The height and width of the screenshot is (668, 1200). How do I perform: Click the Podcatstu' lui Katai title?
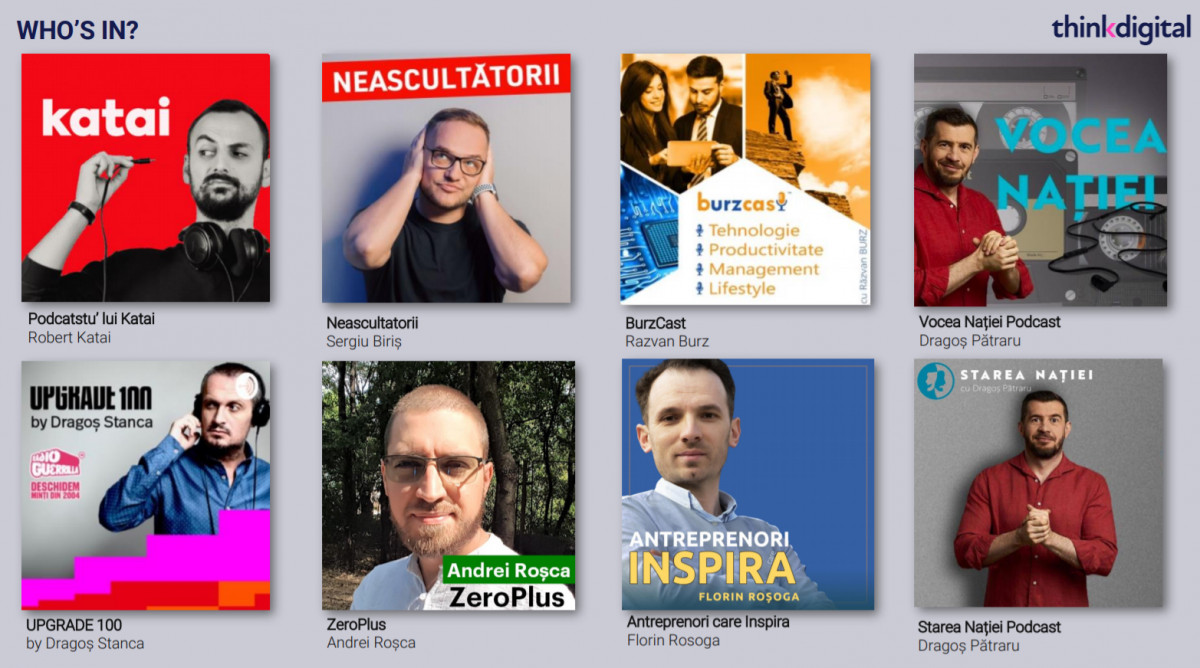click(x=92, y=319)
